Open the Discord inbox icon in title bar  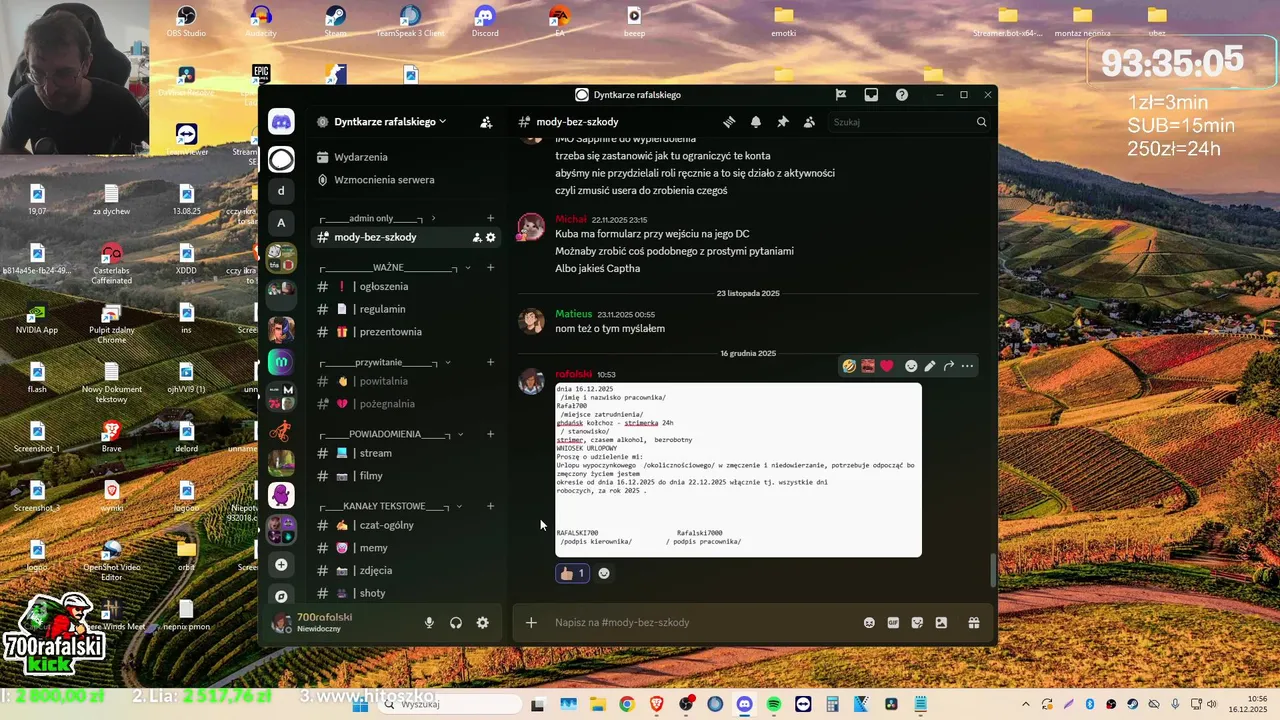871,95
